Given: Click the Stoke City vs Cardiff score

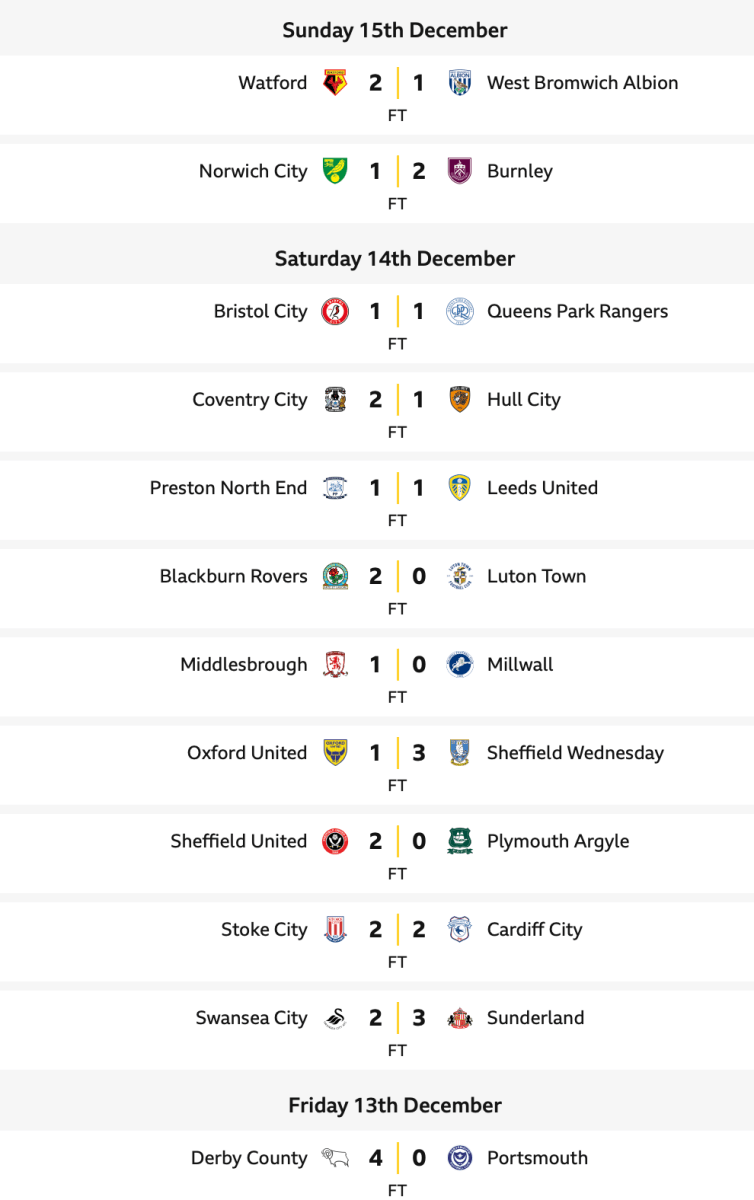Looking at the screenshot, I should click(397, 930).
